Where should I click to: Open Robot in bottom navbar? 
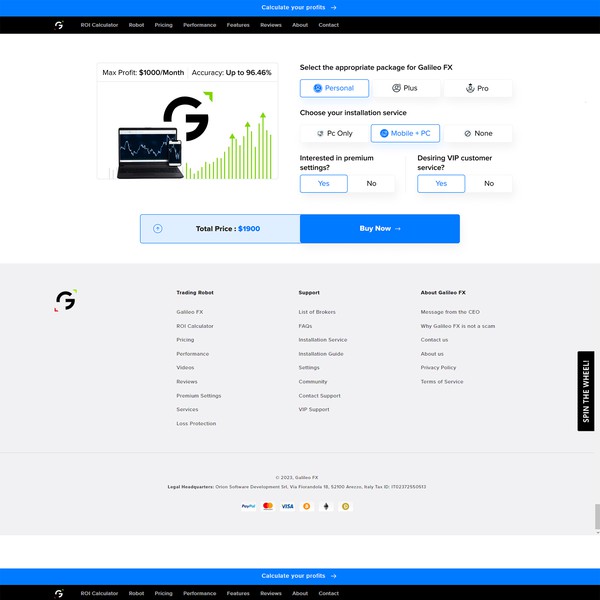point(136,593)
